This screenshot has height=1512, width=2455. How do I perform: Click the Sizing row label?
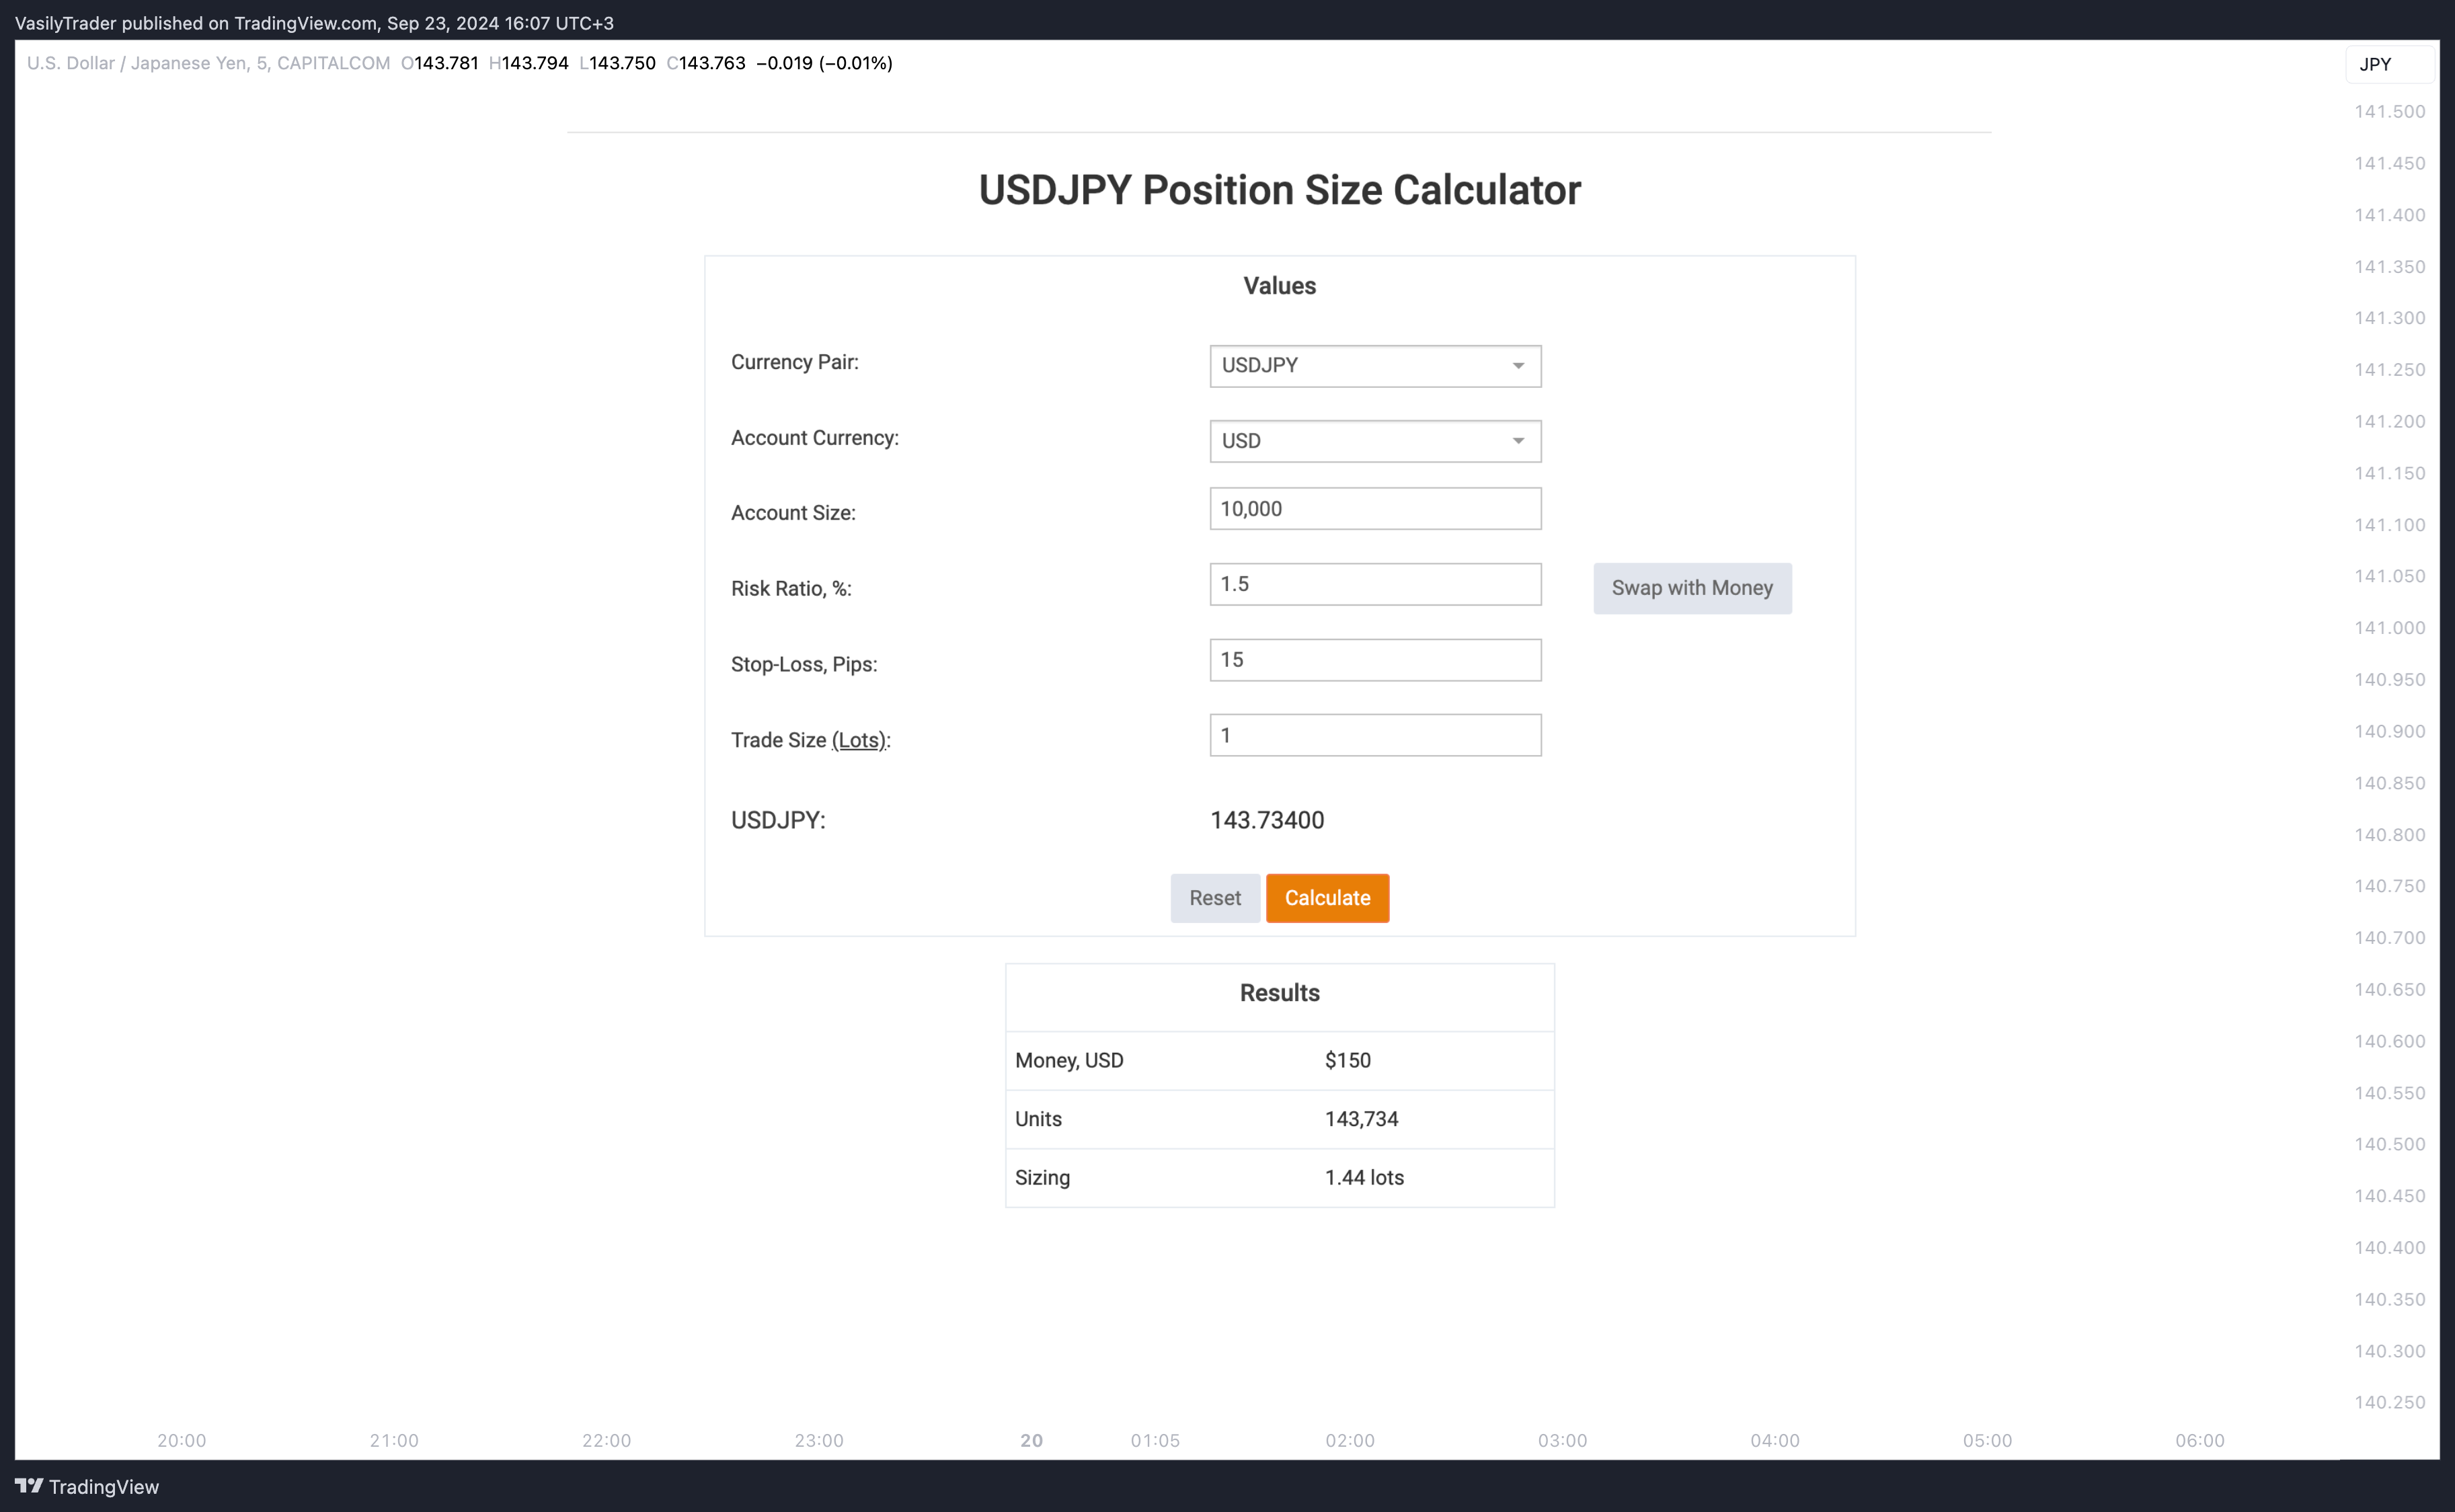pos(1042,1178)
